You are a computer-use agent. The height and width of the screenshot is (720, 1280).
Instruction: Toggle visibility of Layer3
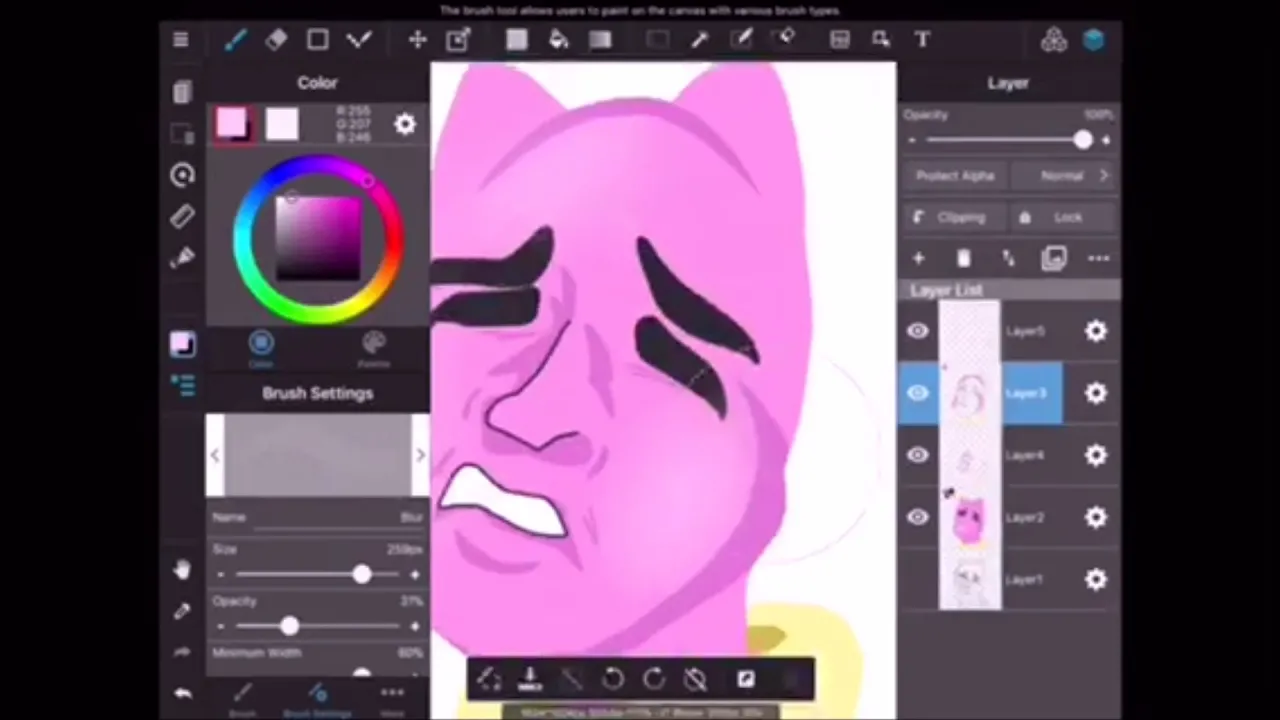(918, 393)
